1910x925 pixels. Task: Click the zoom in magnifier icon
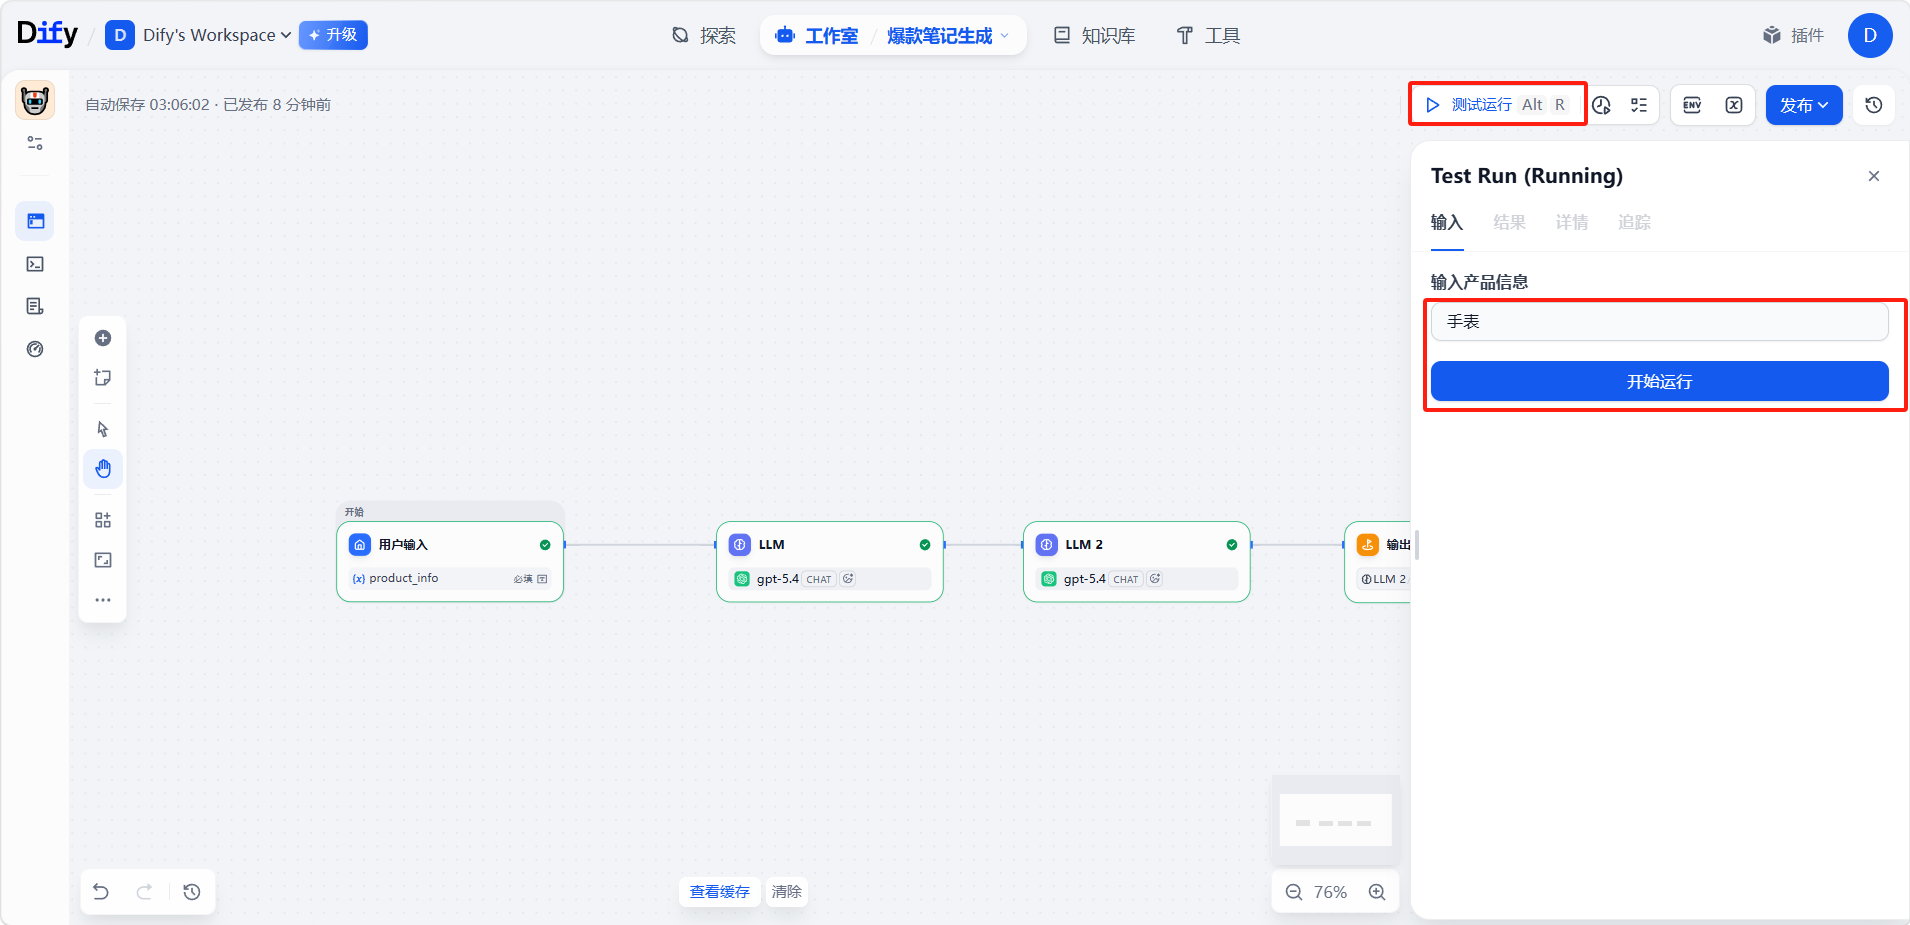click(x=1377, y=892)
